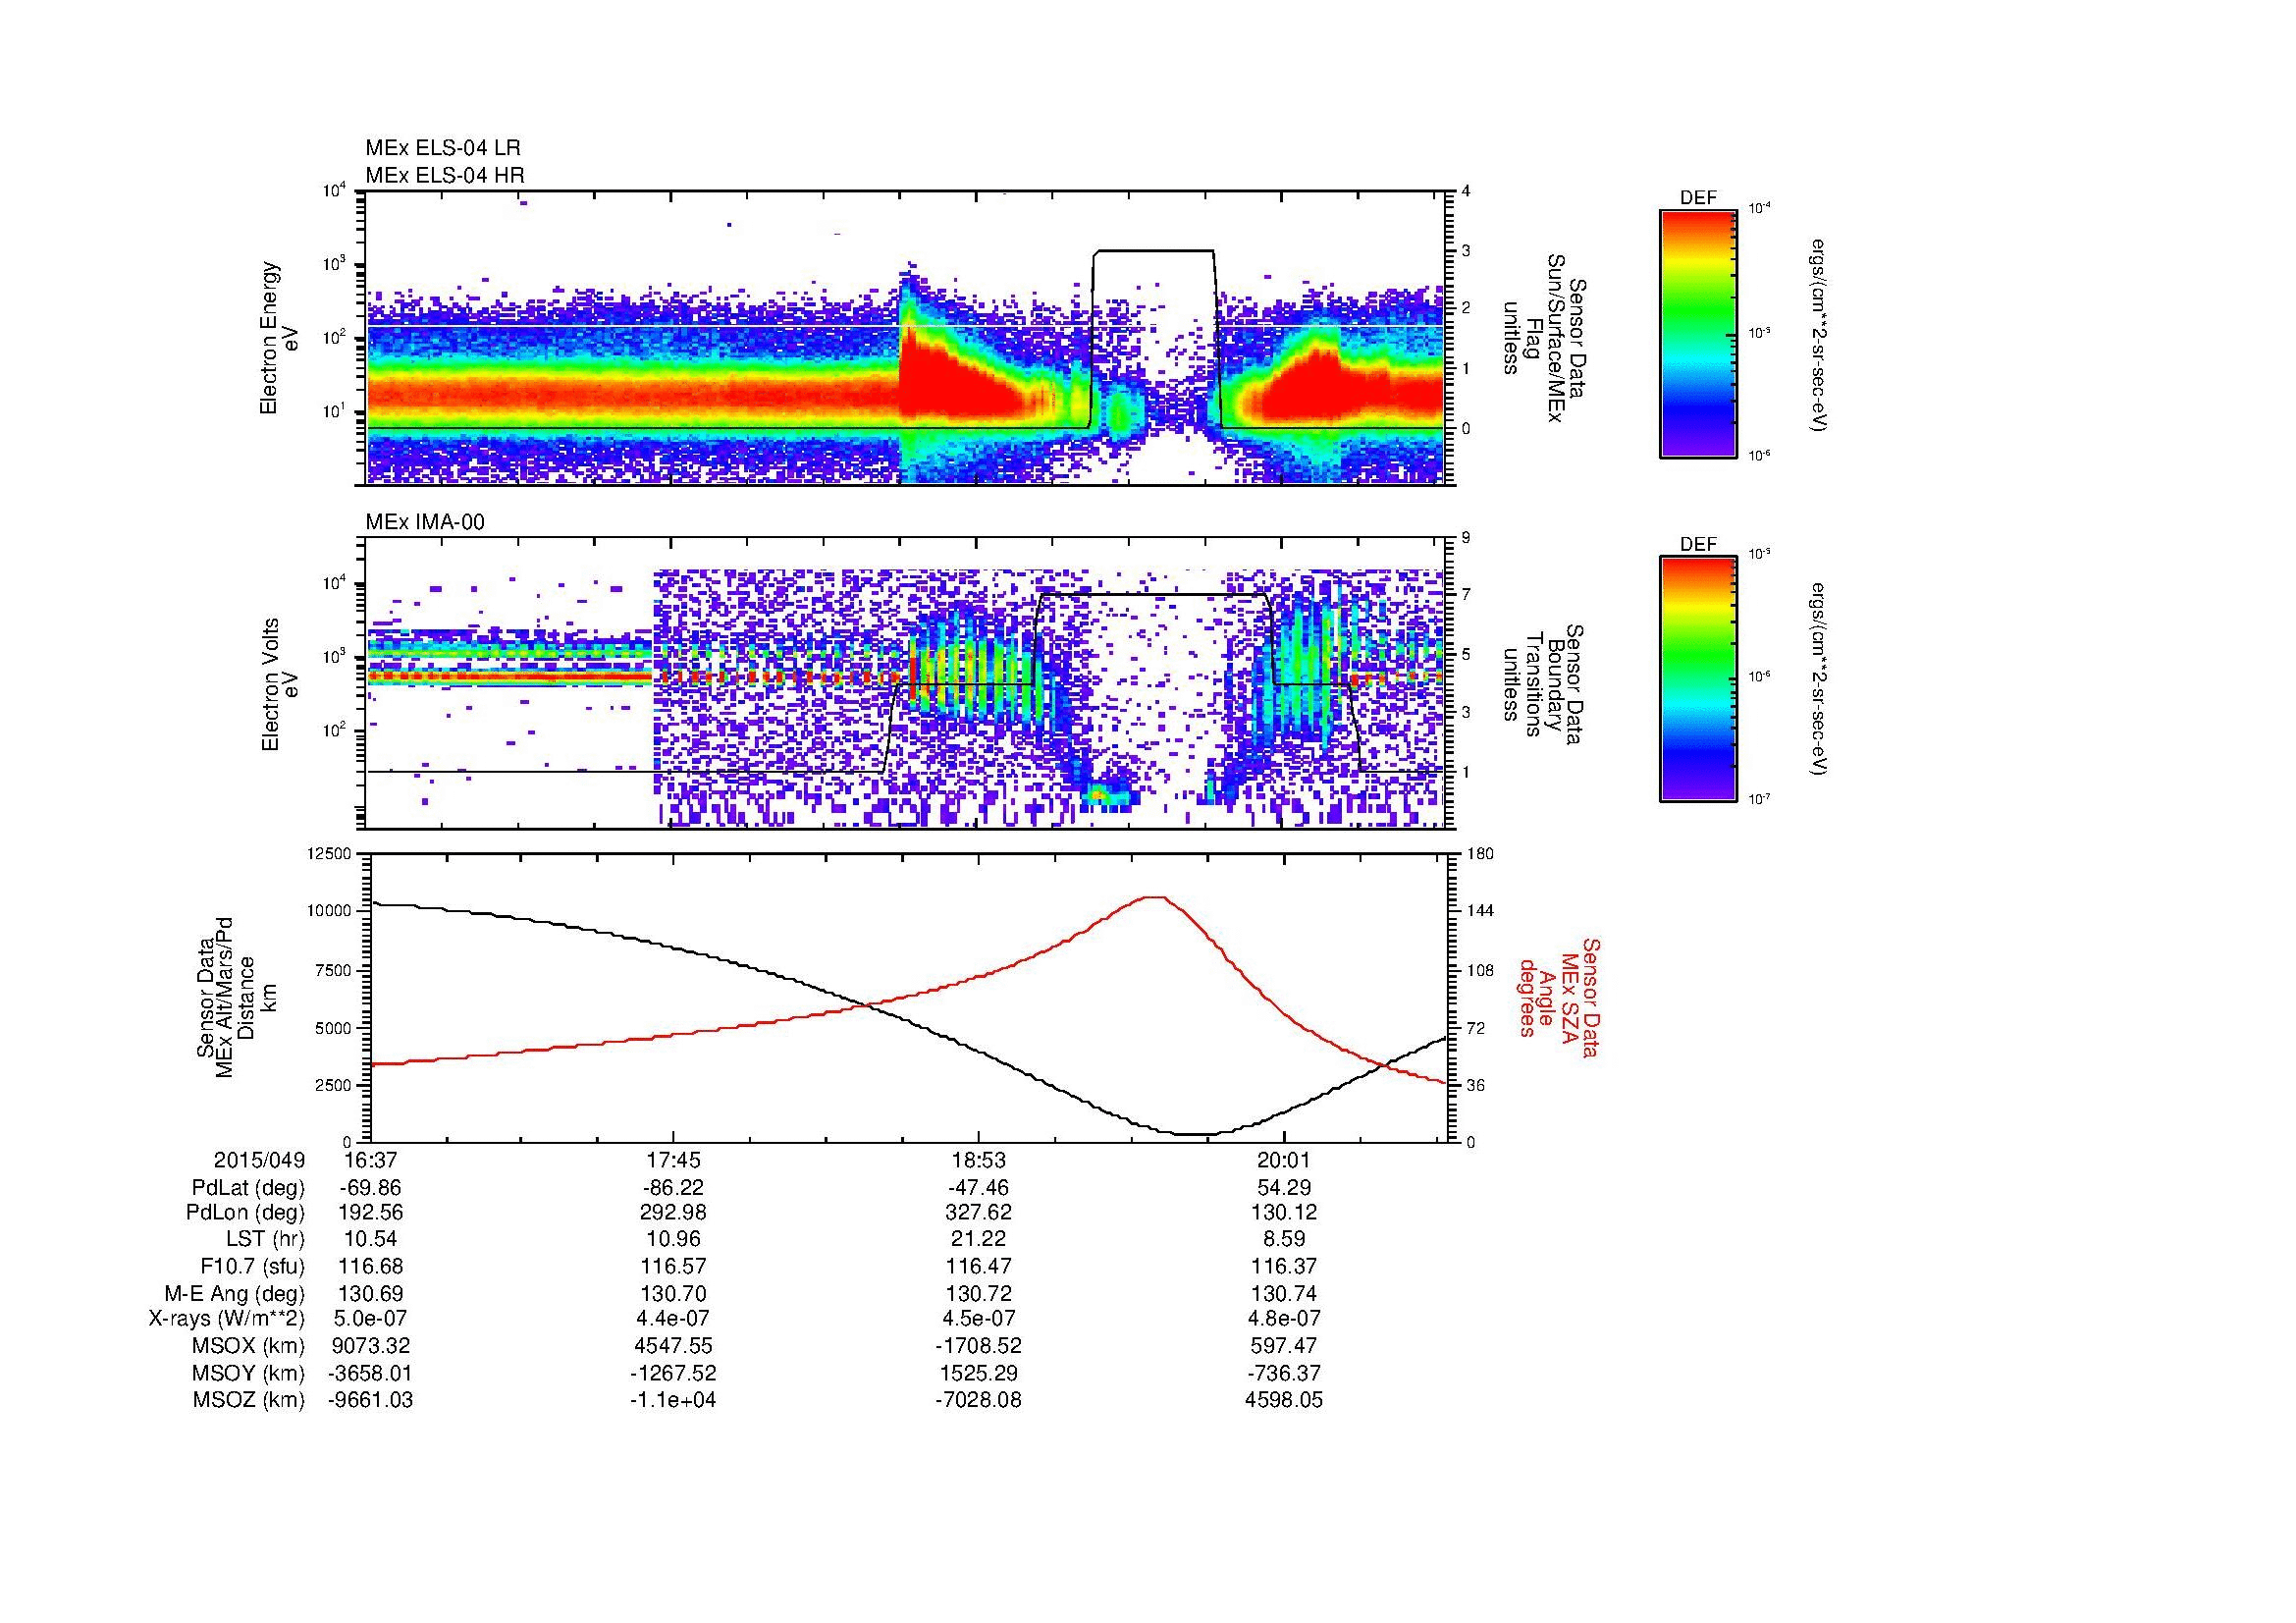Click the time tick '20:01'
The width and height of the screenshot is (2296, 1623).
point(1284,1160)
